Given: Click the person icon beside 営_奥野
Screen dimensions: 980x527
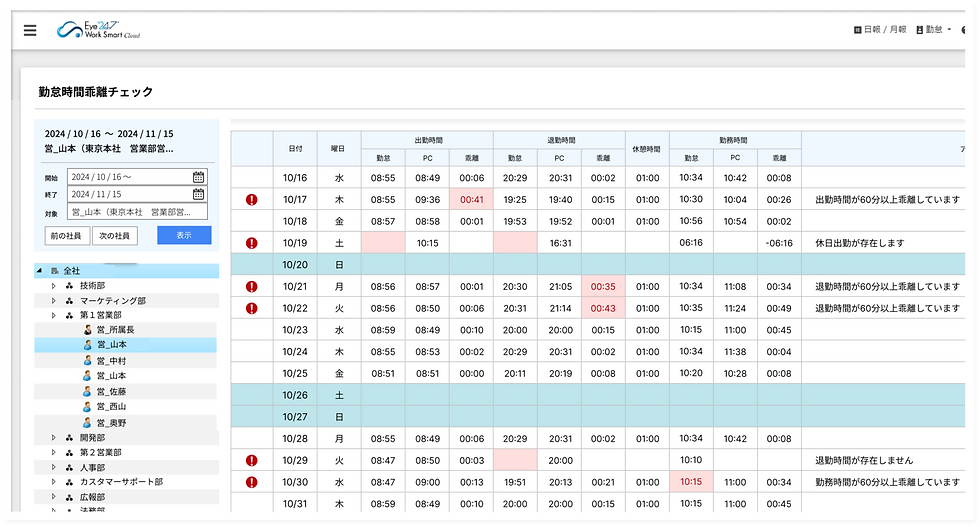Looking at the screenshot, I should pyautogui.click(x=88, y=423).
